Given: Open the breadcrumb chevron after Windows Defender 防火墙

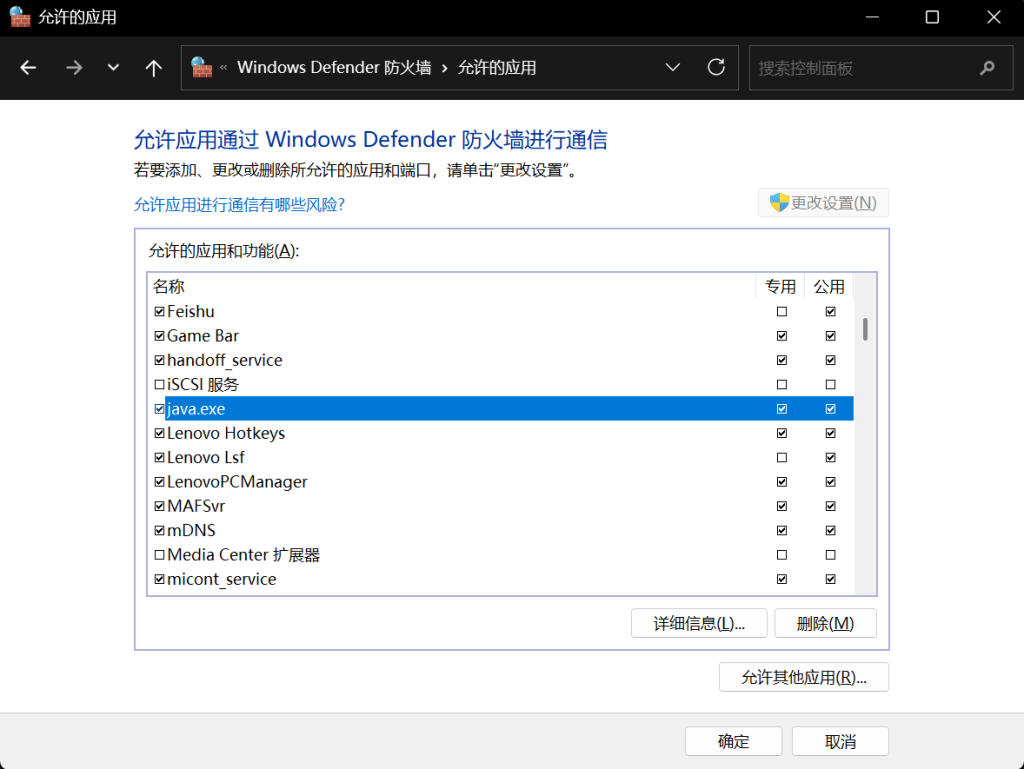Looking at the screenshot, I should 444,68.
